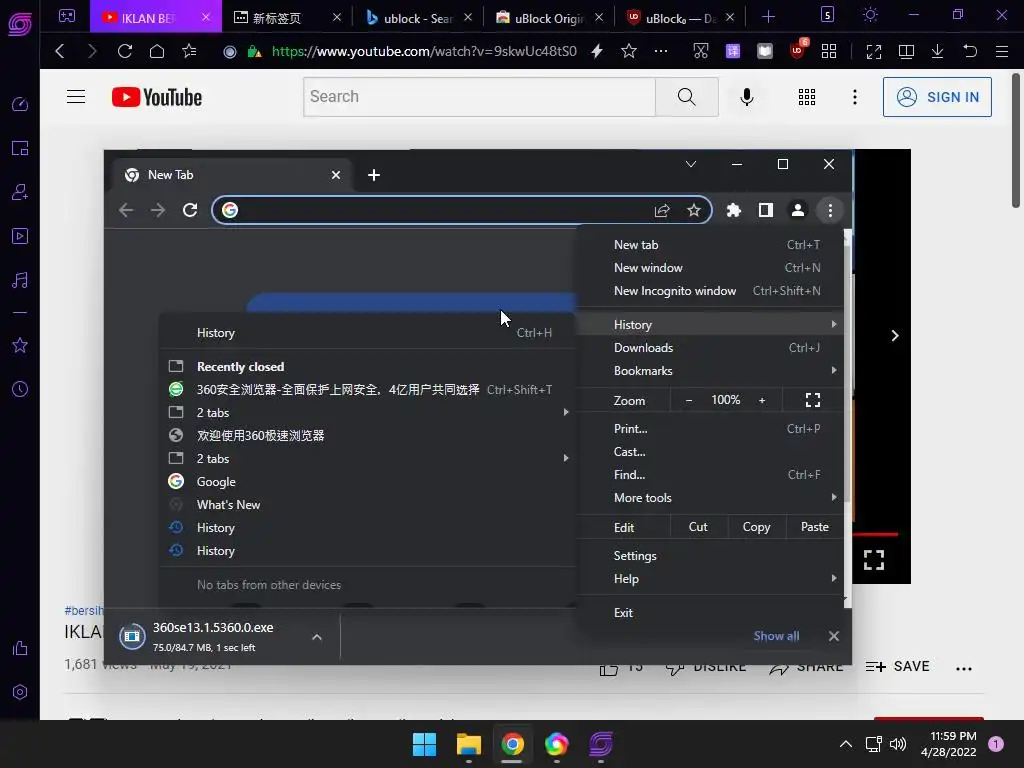1024x768 pixels.
Task: Click the YouTube logo
Action: point(157,97)
